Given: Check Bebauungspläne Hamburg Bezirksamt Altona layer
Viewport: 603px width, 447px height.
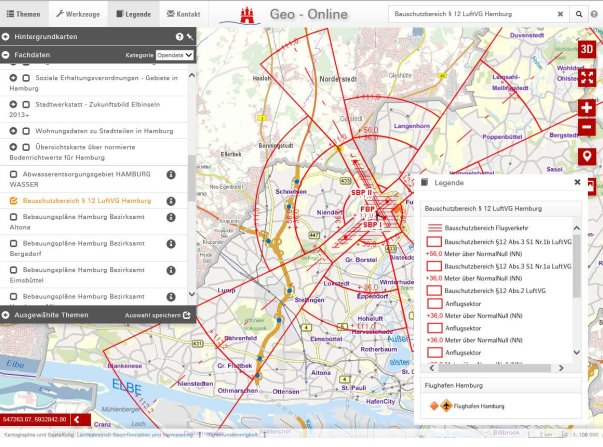Looking at the screenshot, I should (13, 216).
